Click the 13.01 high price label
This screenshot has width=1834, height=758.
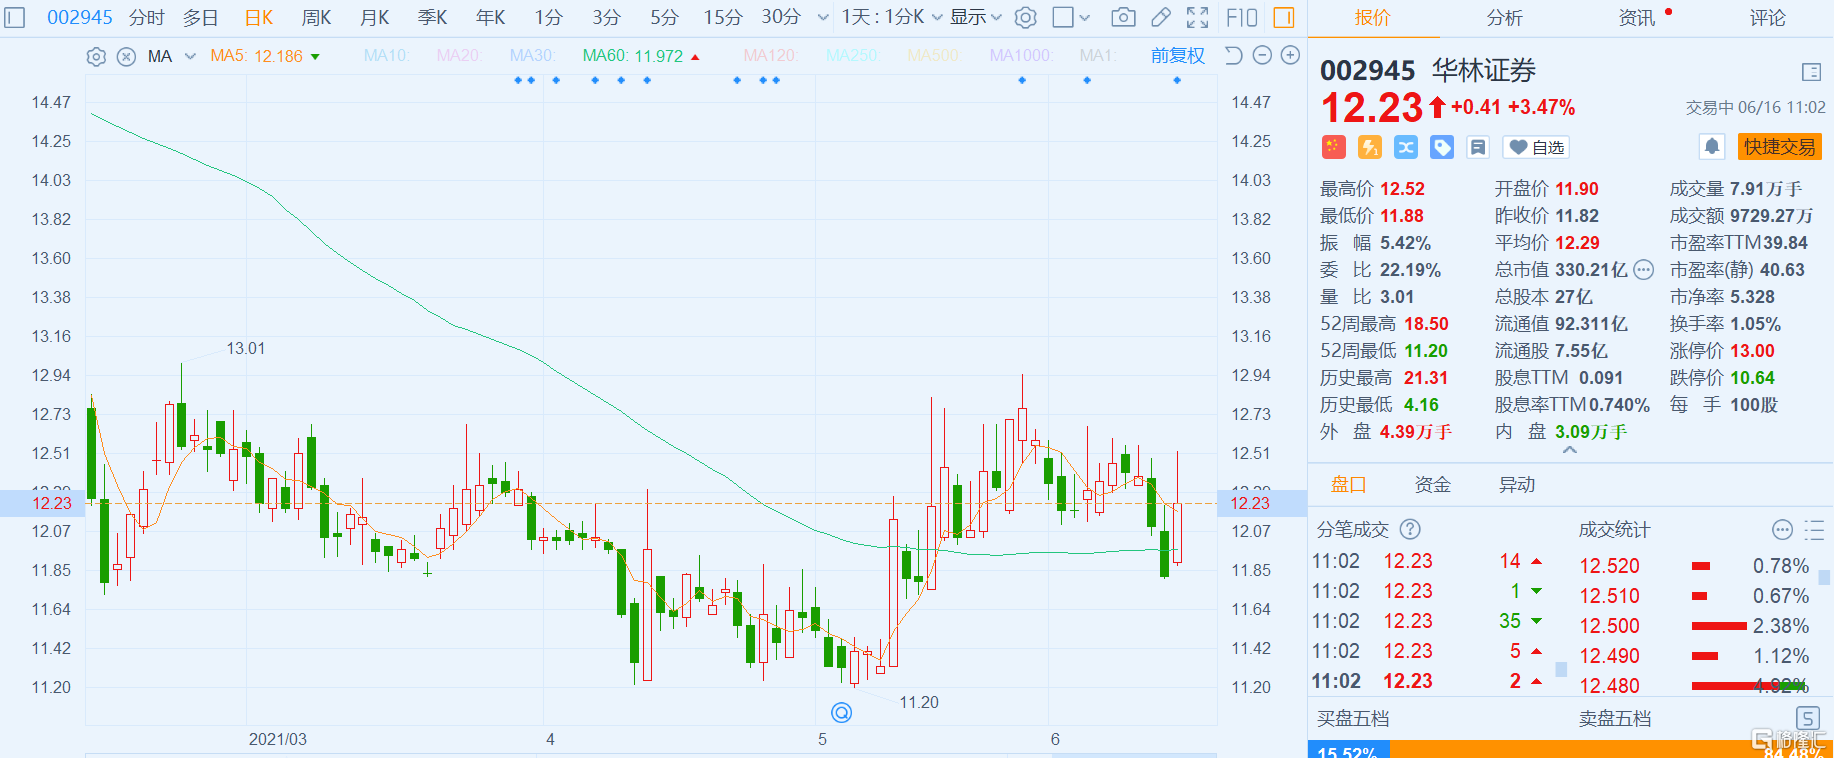point(245,348)
